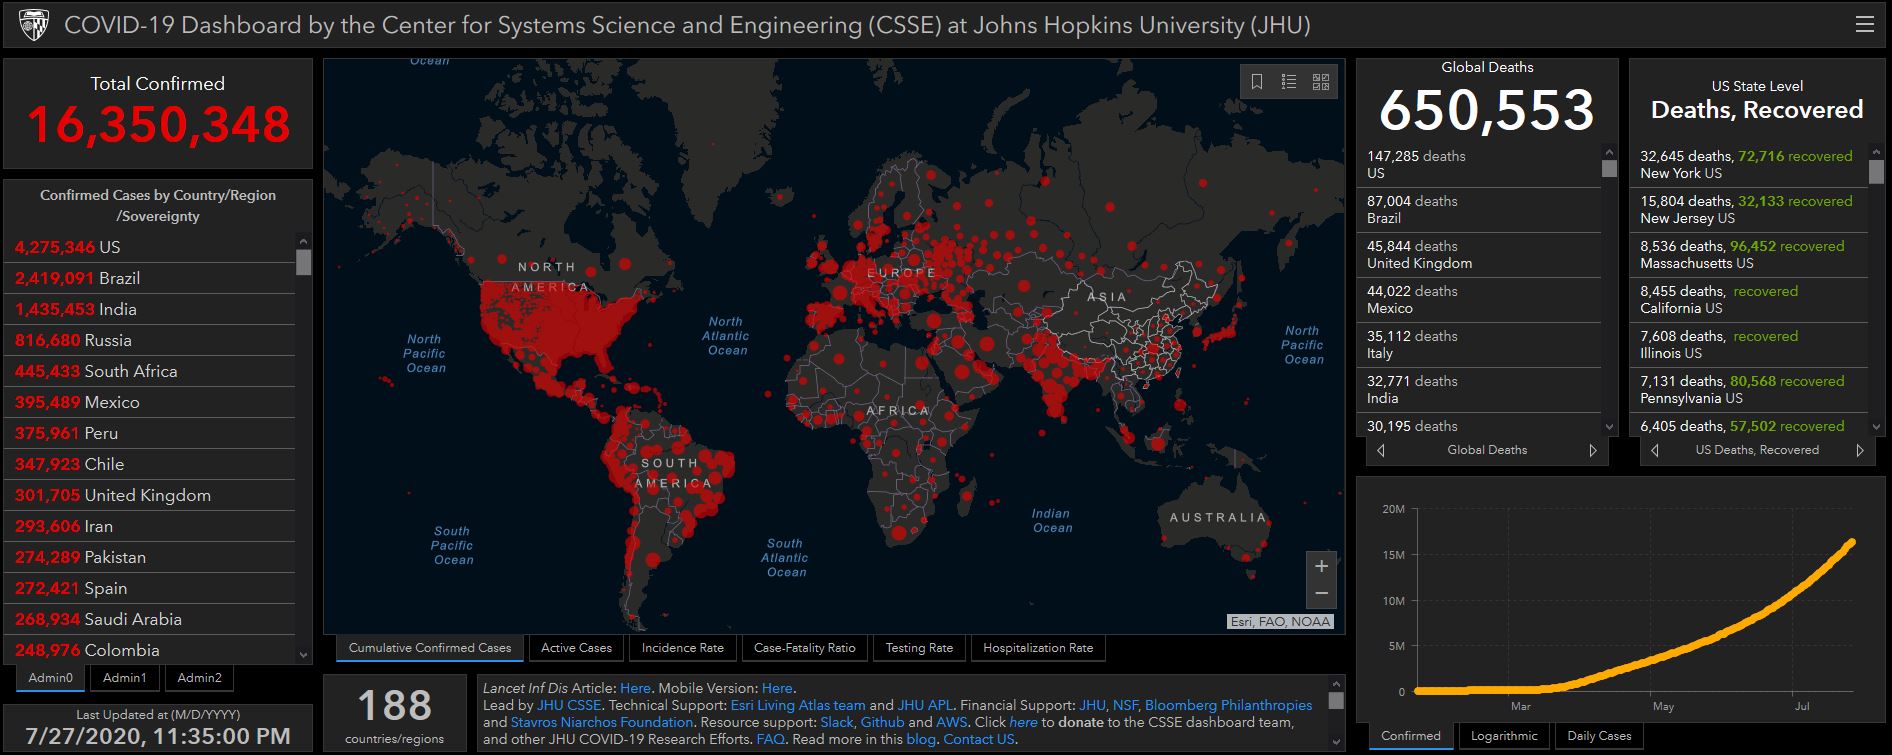Click the JHU shield logo
Screen dimensions: 1892x755
(33, 25)
